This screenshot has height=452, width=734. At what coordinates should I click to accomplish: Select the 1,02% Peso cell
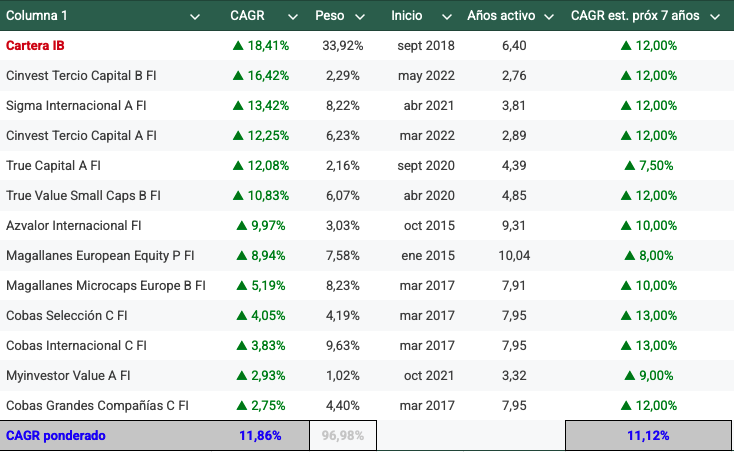tap(343, 375)
